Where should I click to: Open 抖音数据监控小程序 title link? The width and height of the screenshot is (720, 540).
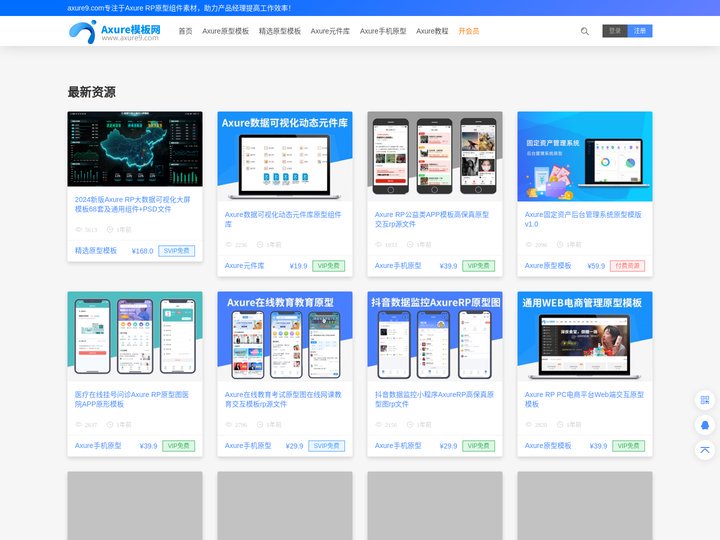point(434,399)
